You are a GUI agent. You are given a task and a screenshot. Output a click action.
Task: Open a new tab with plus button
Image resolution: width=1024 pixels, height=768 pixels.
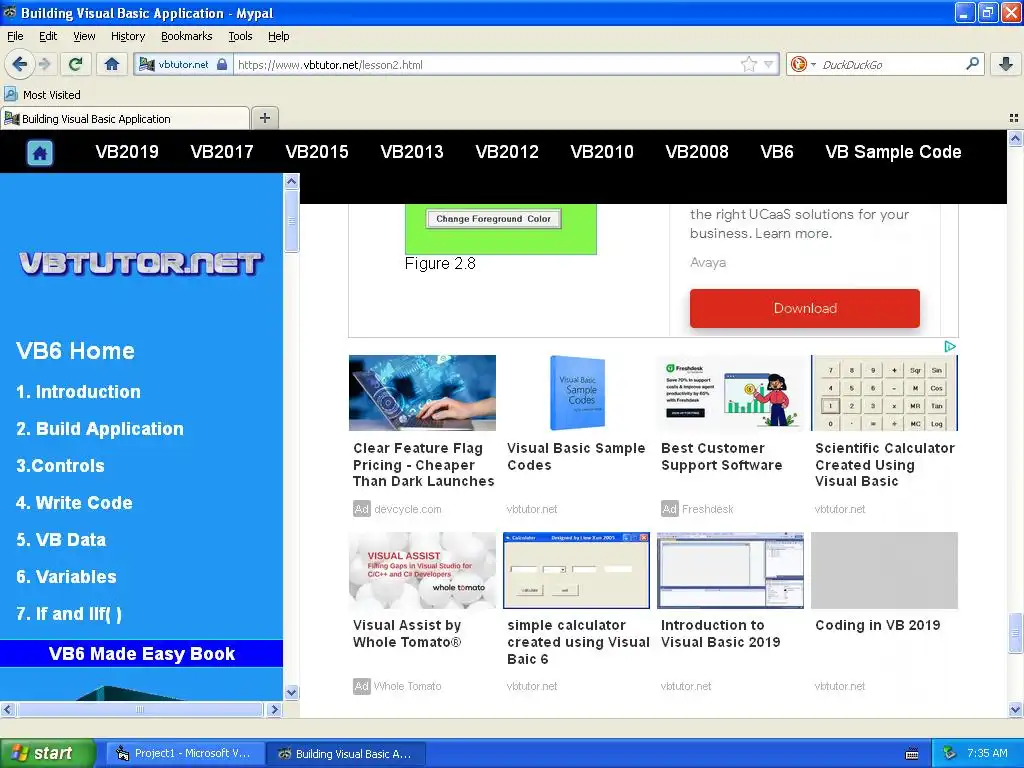tap(264, 118)
